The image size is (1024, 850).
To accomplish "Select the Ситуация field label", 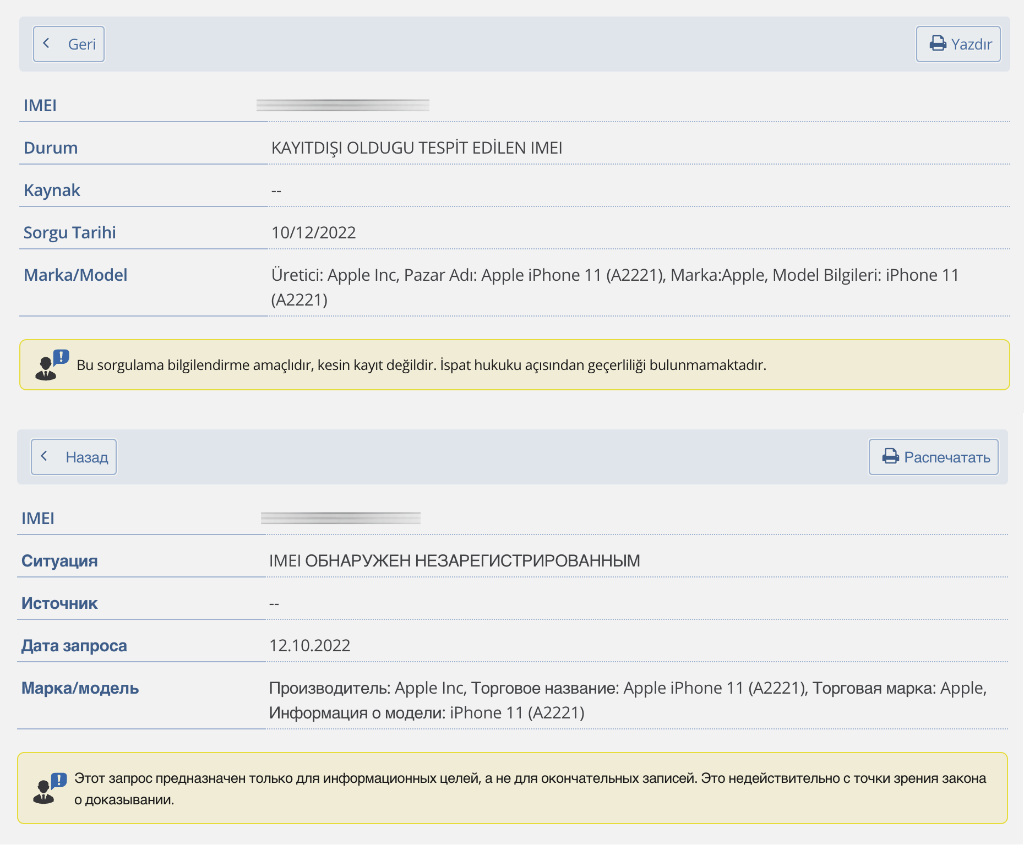I will coord(60,561).
